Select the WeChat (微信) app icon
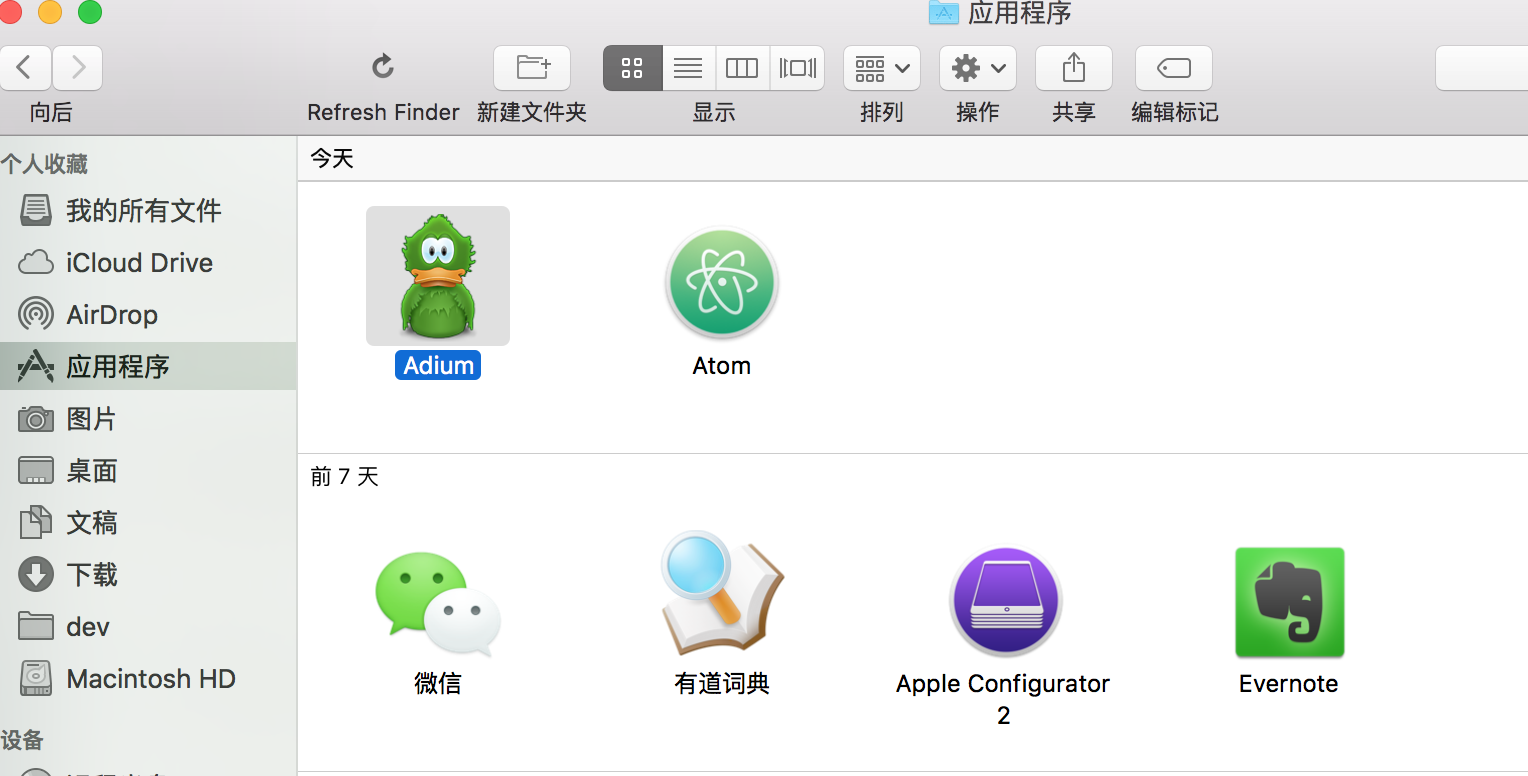This screenshot has width=1528, height=776. 438,603
